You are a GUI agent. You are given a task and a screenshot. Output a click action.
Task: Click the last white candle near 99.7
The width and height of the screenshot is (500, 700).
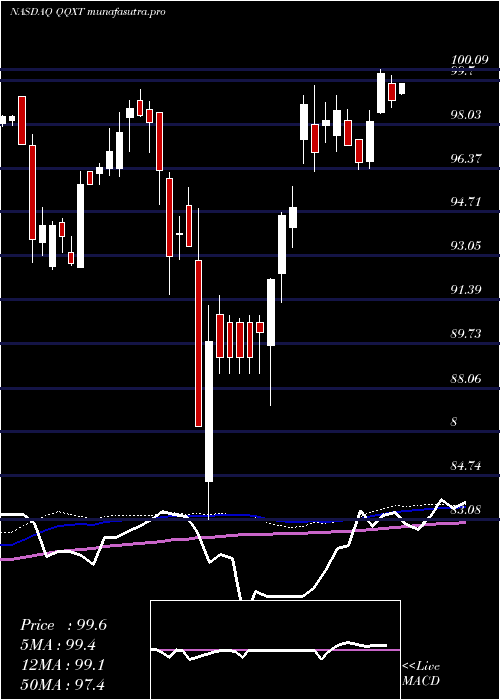tap(402, 88)
